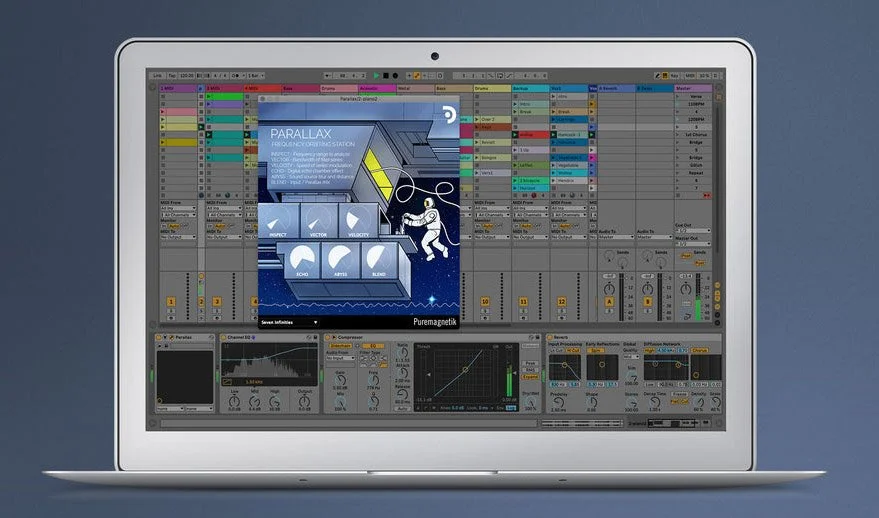The height and width of the screenshot is (518, 879).
Task: Toggle return track A activator
Action: pos(609,302)
